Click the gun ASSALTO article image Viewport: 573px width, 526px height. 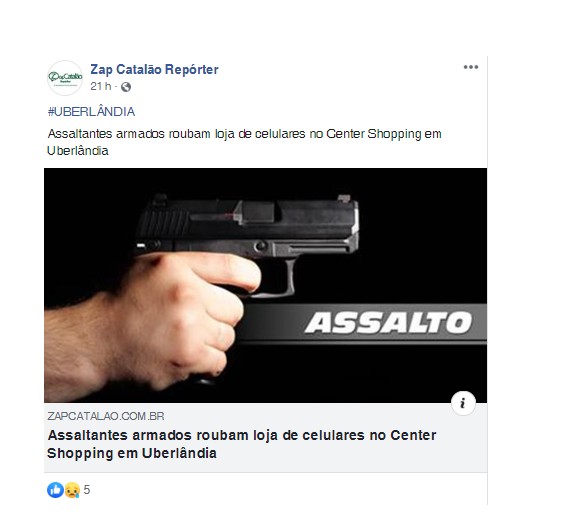(x=265, y=285)
